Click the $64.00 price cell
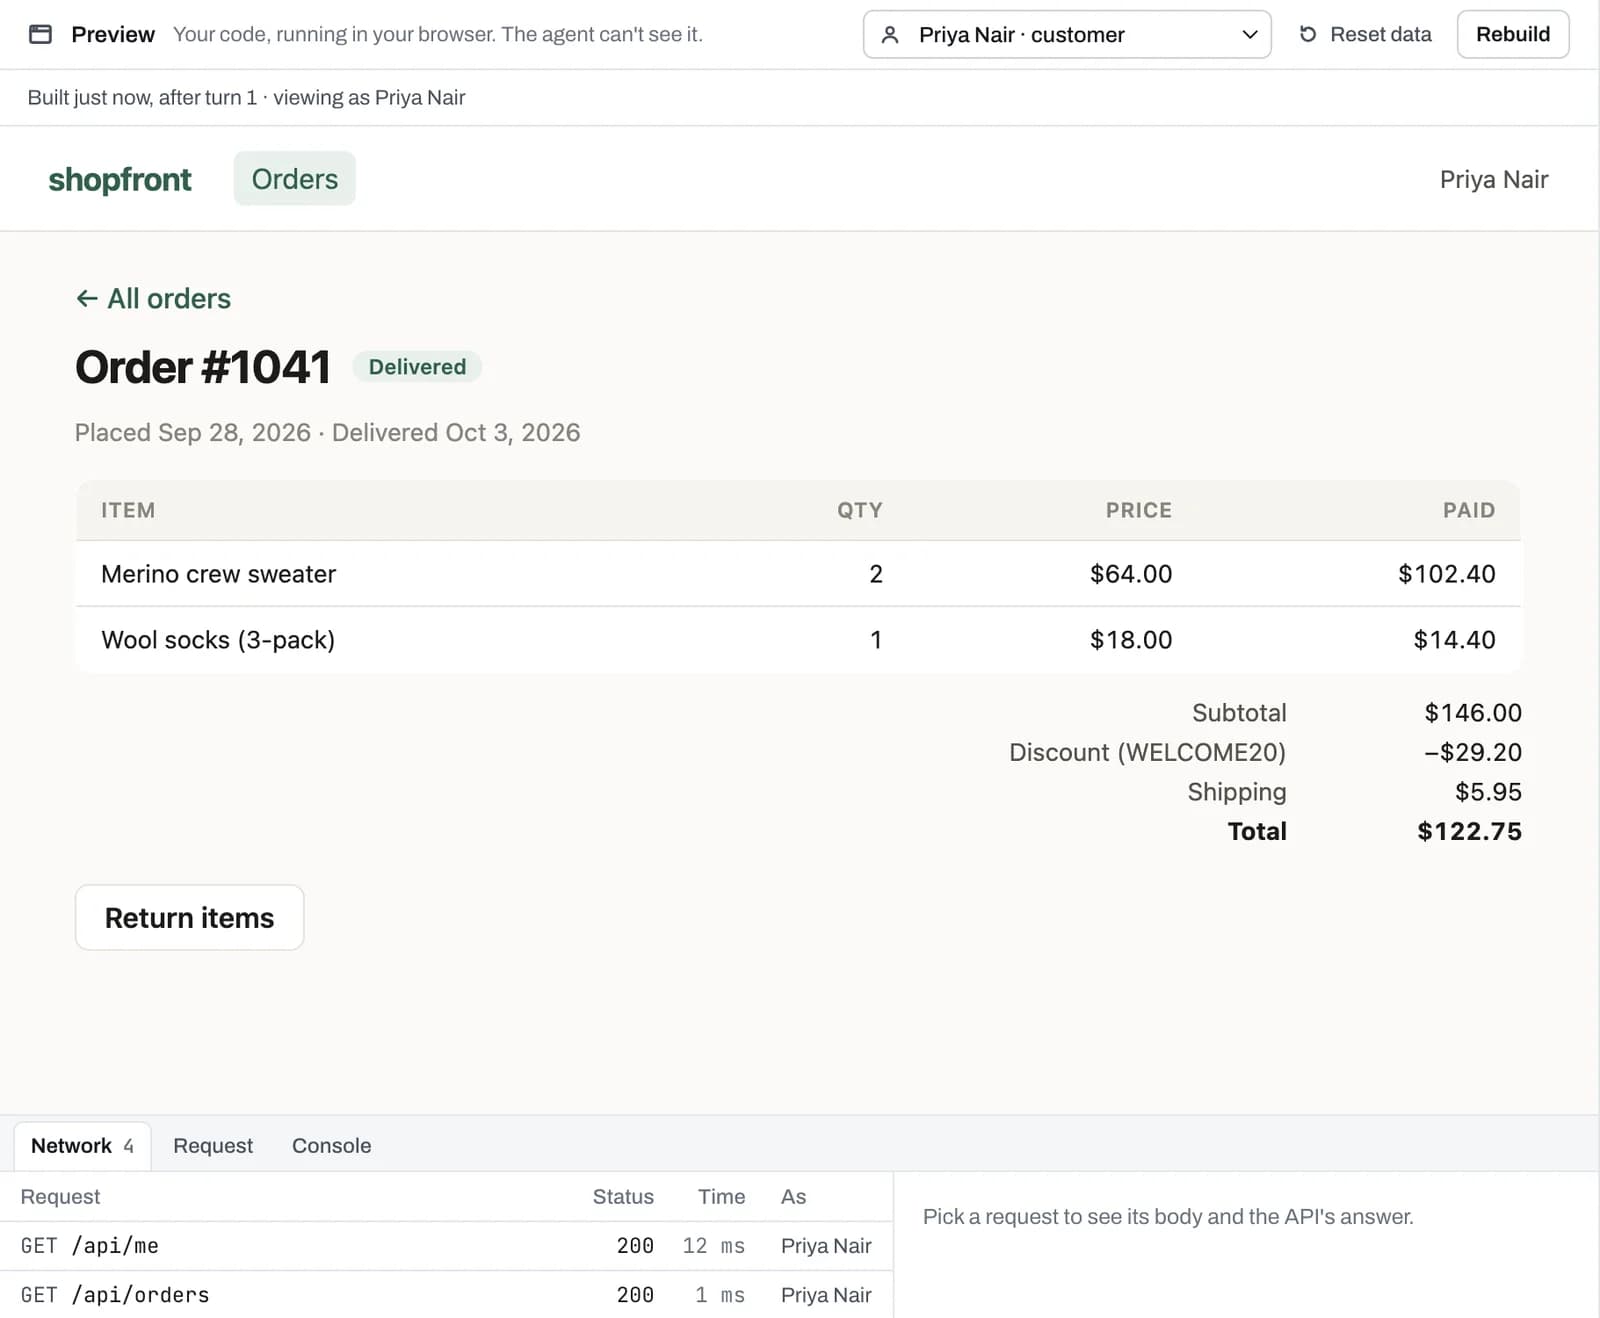Screen dimensions: 1600x1318 1130,574
